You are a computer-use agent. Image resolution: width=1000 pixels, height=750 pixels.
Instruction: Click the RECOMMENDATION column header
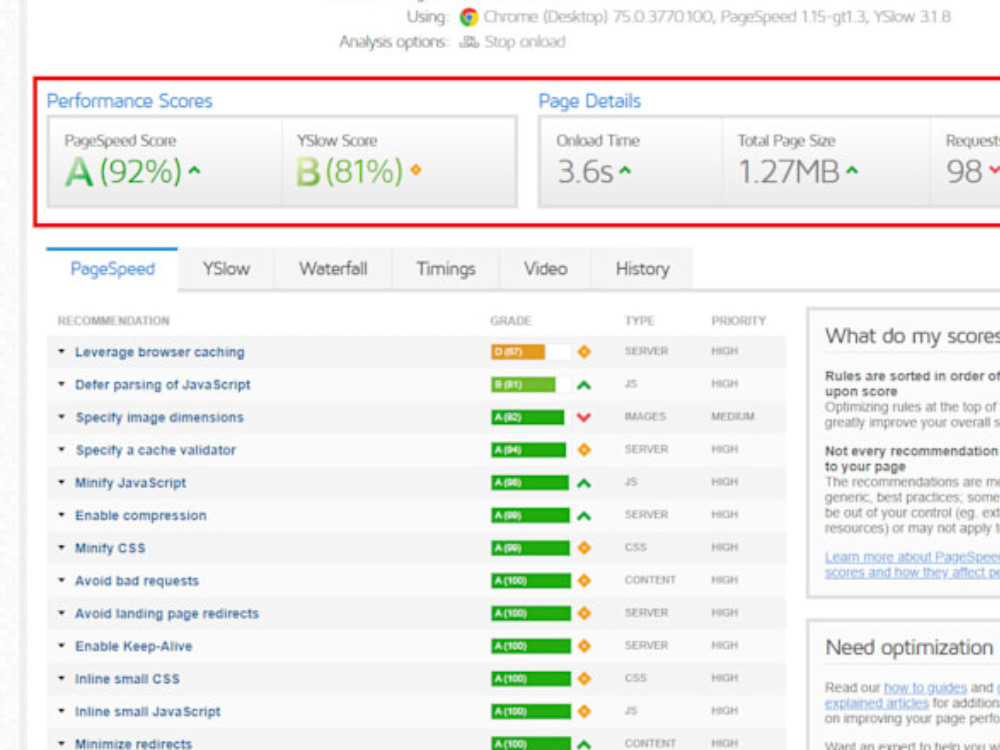click(114, 321)
